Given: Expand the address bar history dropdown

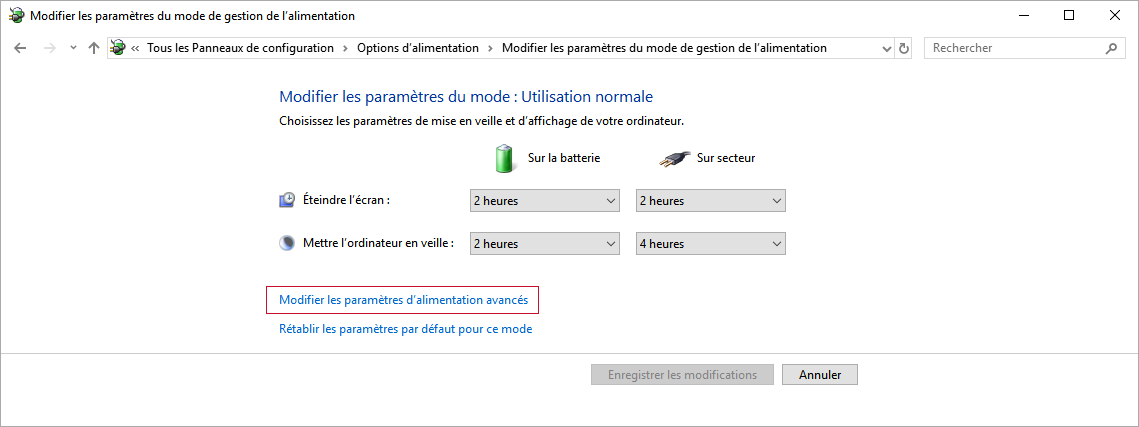Looking at the screenshot, I should pyautogui.click(x=887, y=48).
